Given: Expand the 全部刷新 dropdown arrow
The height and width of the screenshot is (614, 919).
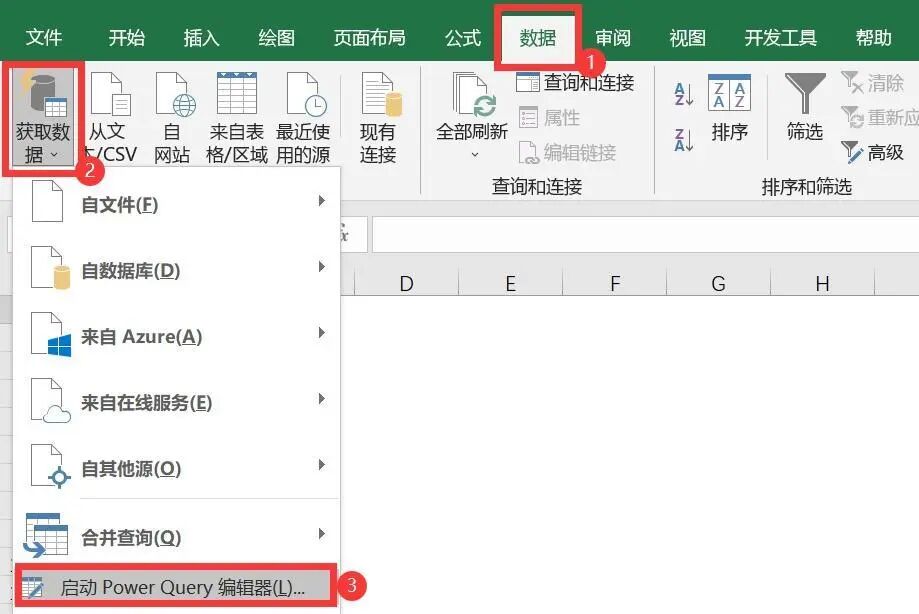Looking at the screenshot, I should coord(475,155).
